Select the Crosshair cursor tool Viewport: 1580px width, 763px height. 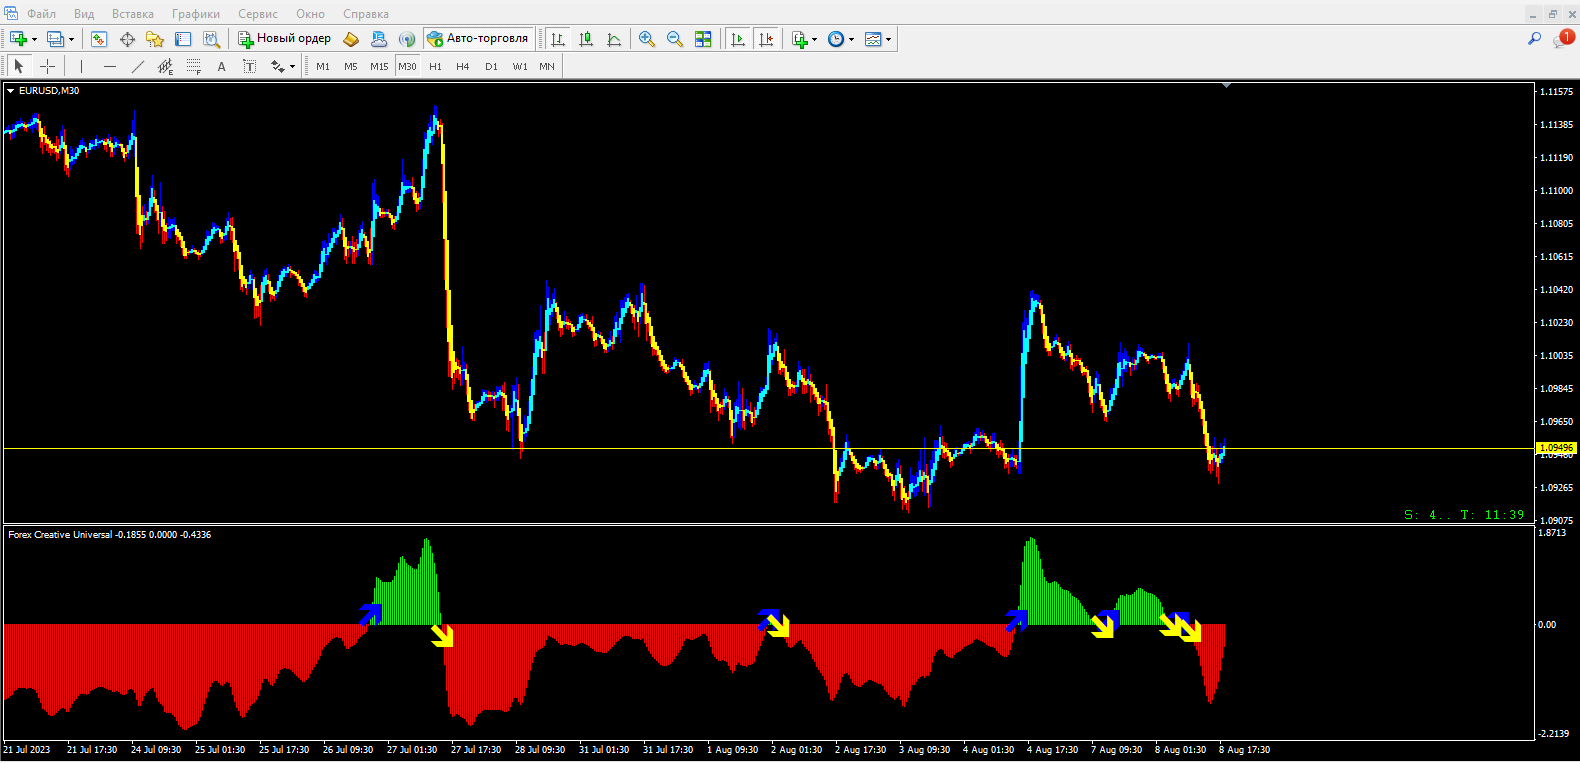pos(47,66)
